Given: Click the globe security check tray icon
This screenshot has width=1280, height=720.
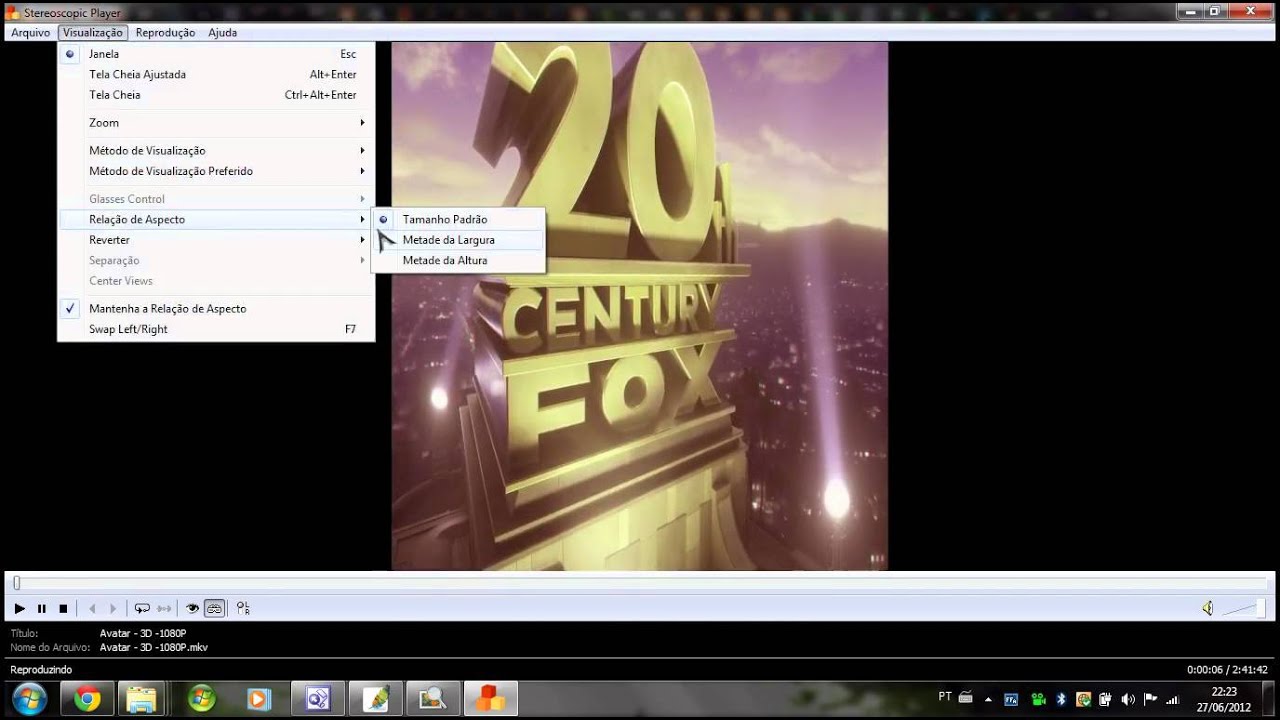Looking at the screenshot, I should [1083, 699].
